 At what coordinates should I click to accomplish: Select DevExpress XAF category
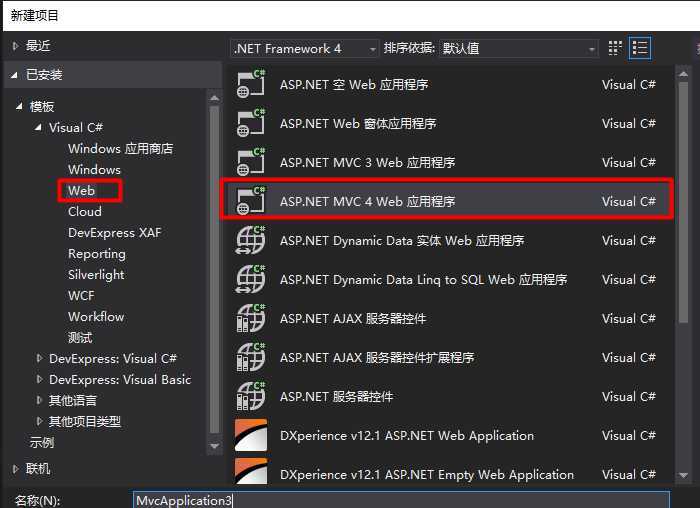tap(114, 233)
